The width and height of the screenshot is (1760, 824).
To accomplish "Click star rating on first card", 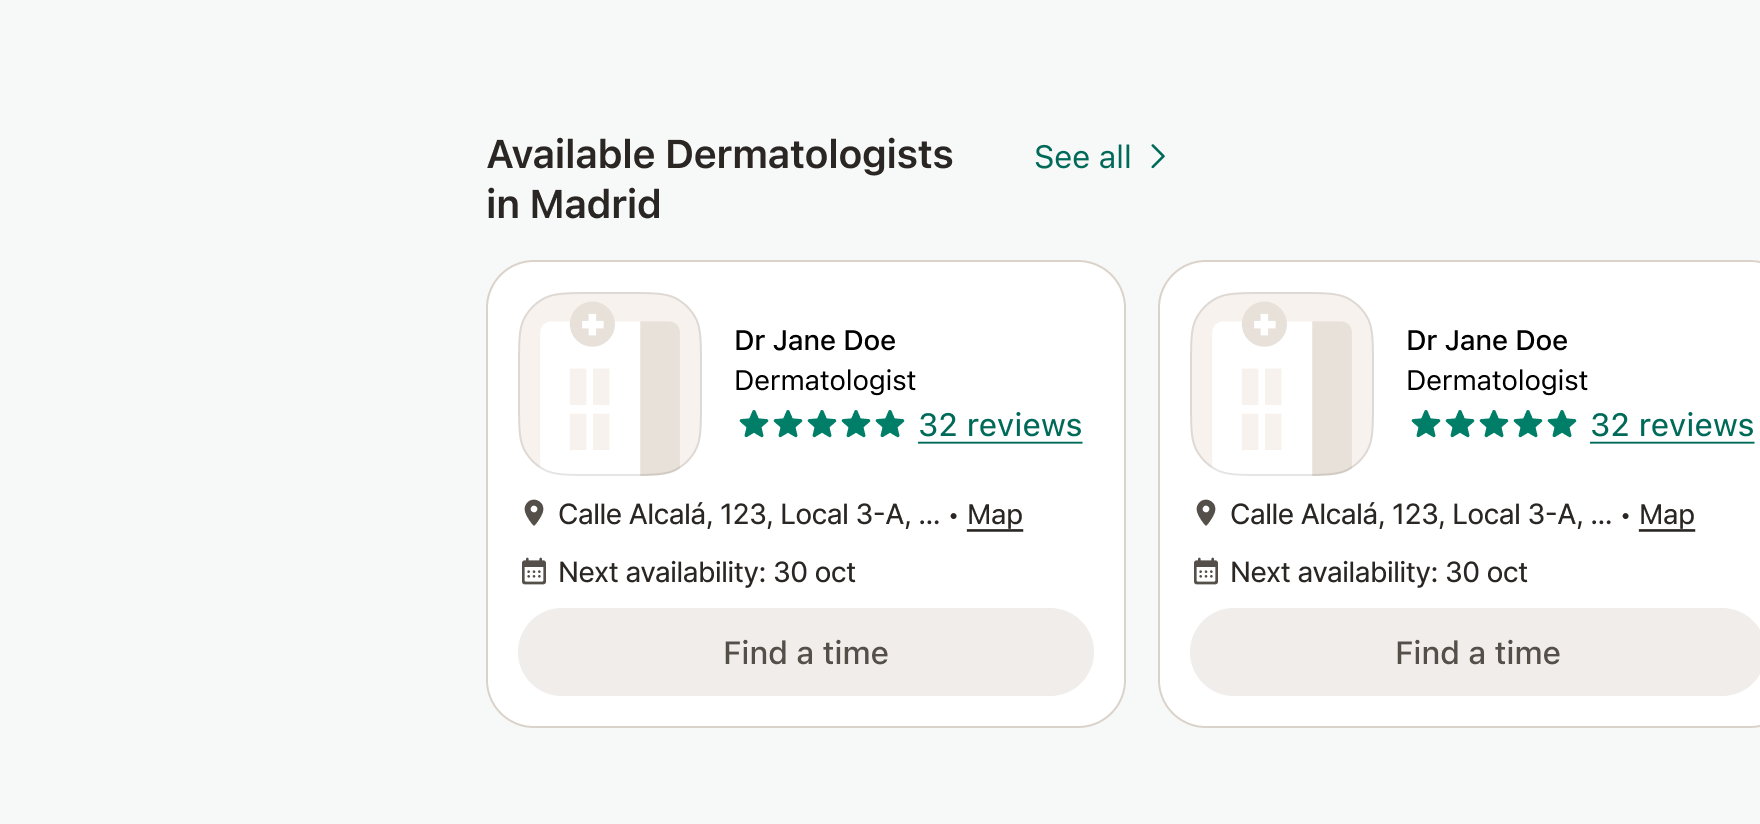I will coord(822,425).
